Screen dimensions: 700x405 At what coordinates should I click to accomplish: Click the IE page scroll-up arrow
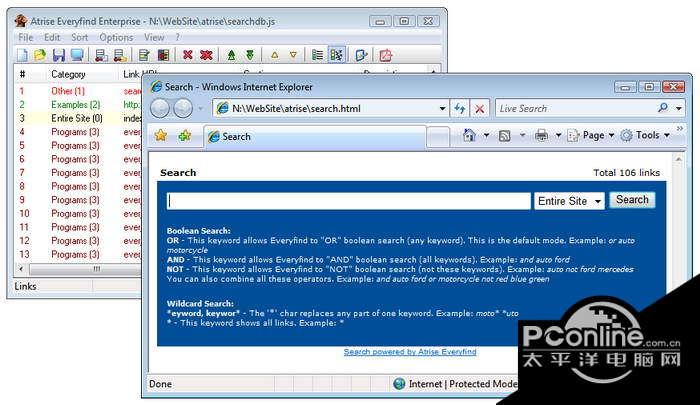678,159
